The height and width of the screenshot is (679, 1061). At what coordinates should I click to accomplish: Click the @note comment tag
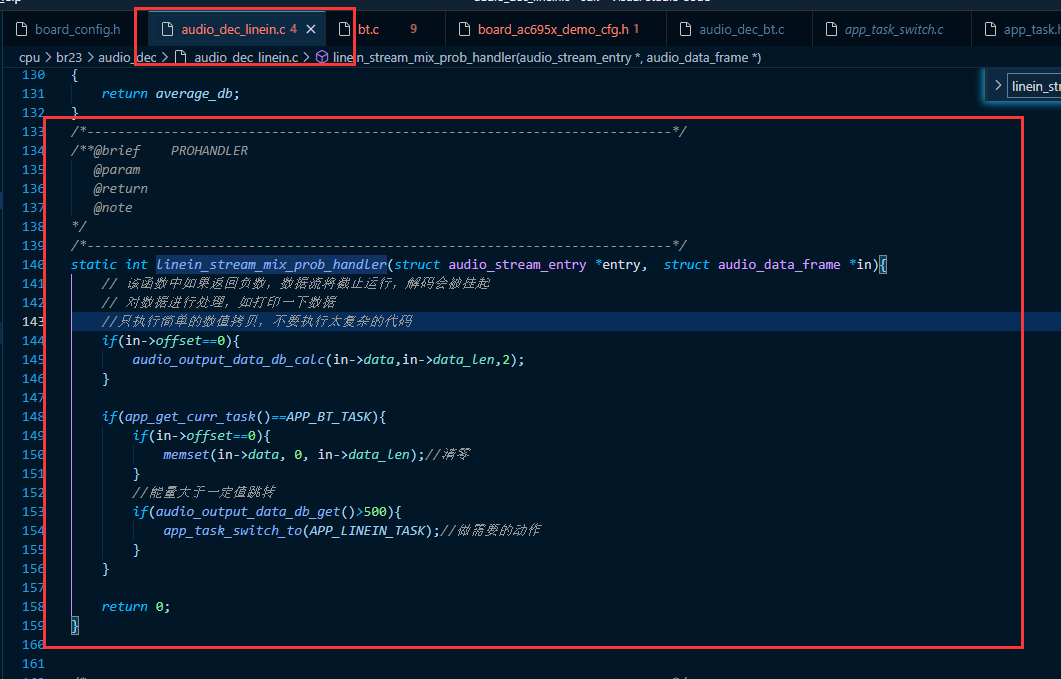point(113,207)
